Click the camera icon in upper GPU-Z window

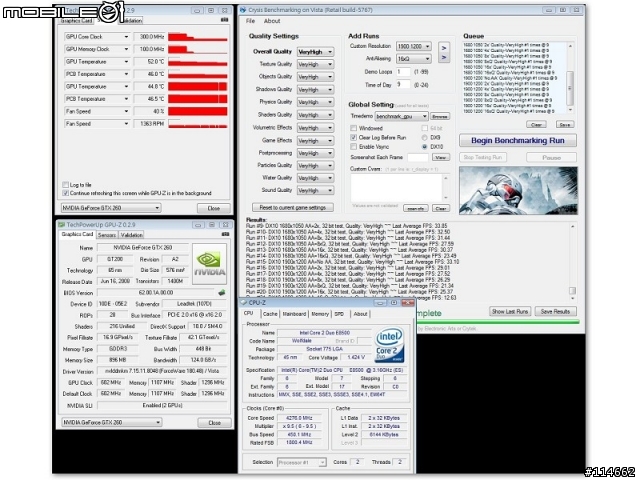(x=224, y=20)
